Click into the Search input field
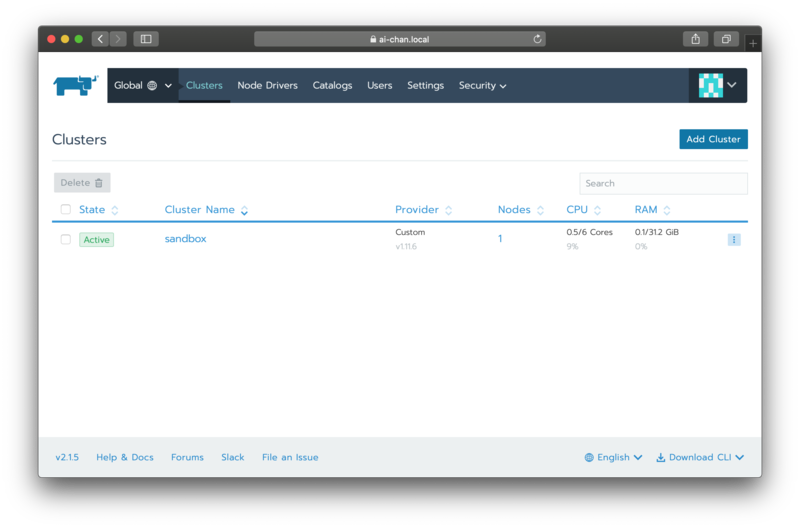The image size is (800, 528). coord(663,184)
